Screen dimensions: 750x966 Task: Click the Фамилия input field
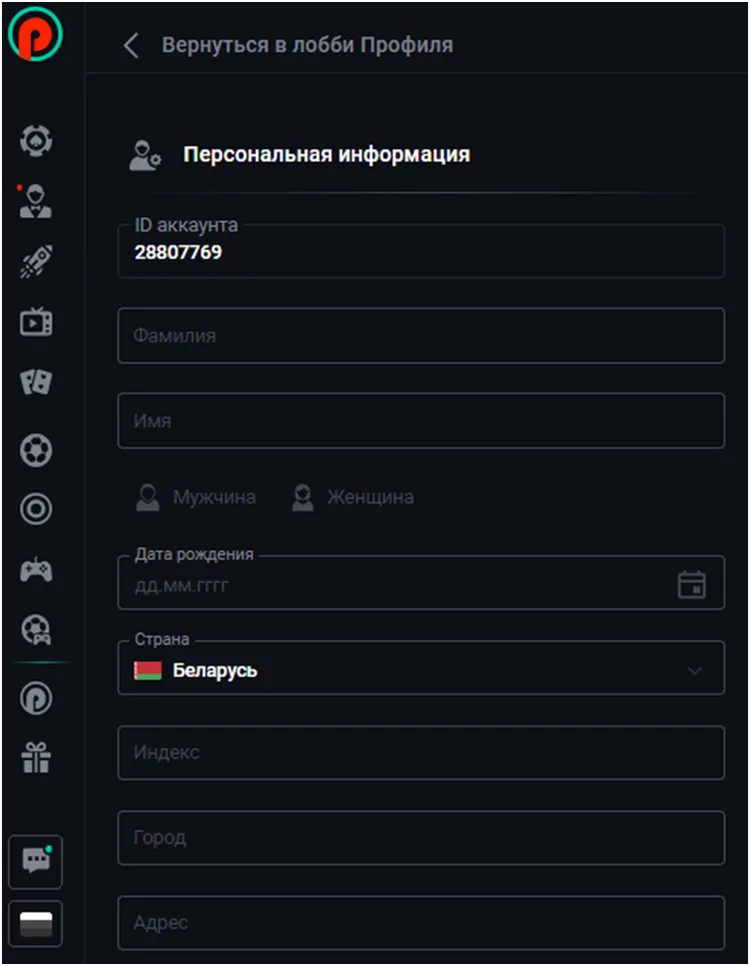click(421, 336)
